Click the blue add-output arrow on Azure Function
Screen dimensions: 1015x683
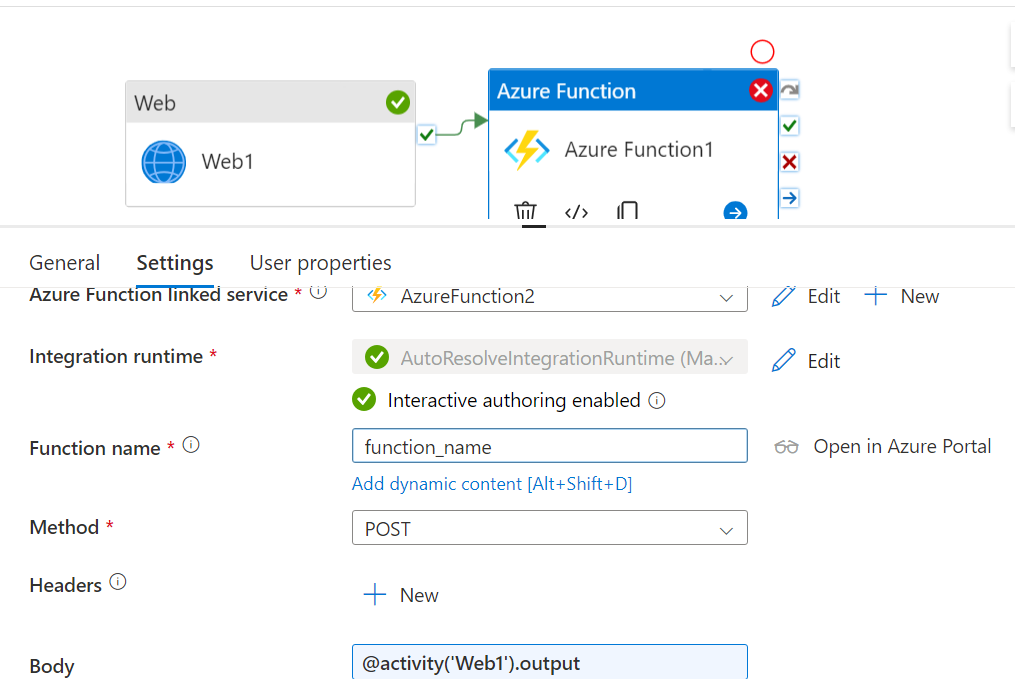click(735, 212)
